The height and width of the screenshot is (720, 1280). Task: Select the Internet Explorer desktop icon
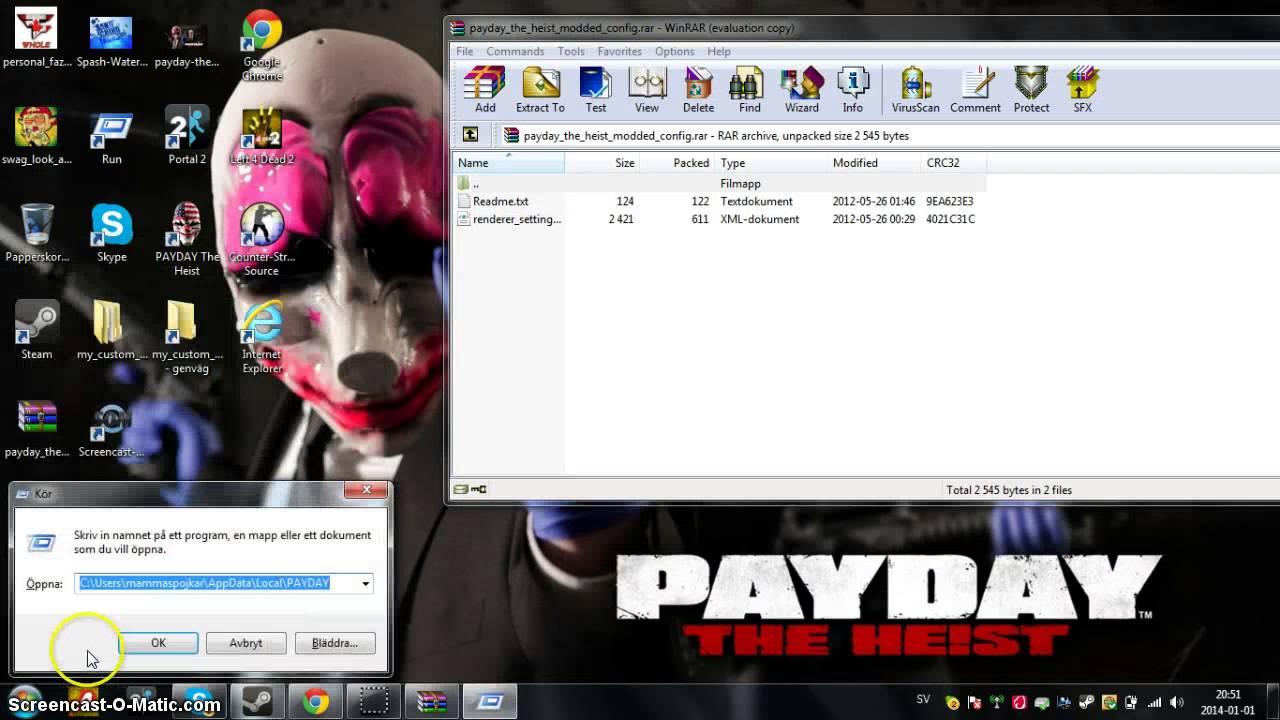pos(262,337)
